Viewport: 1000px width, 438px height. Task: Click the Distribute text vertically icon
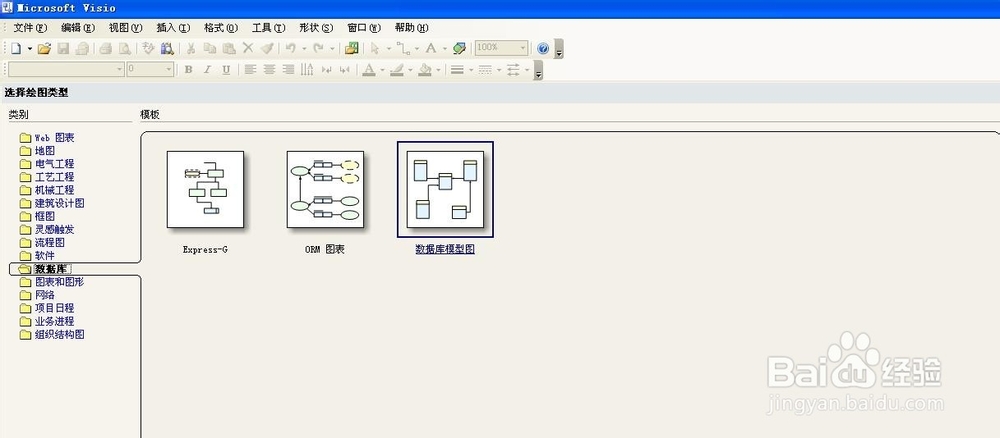(x=307, y=69)
